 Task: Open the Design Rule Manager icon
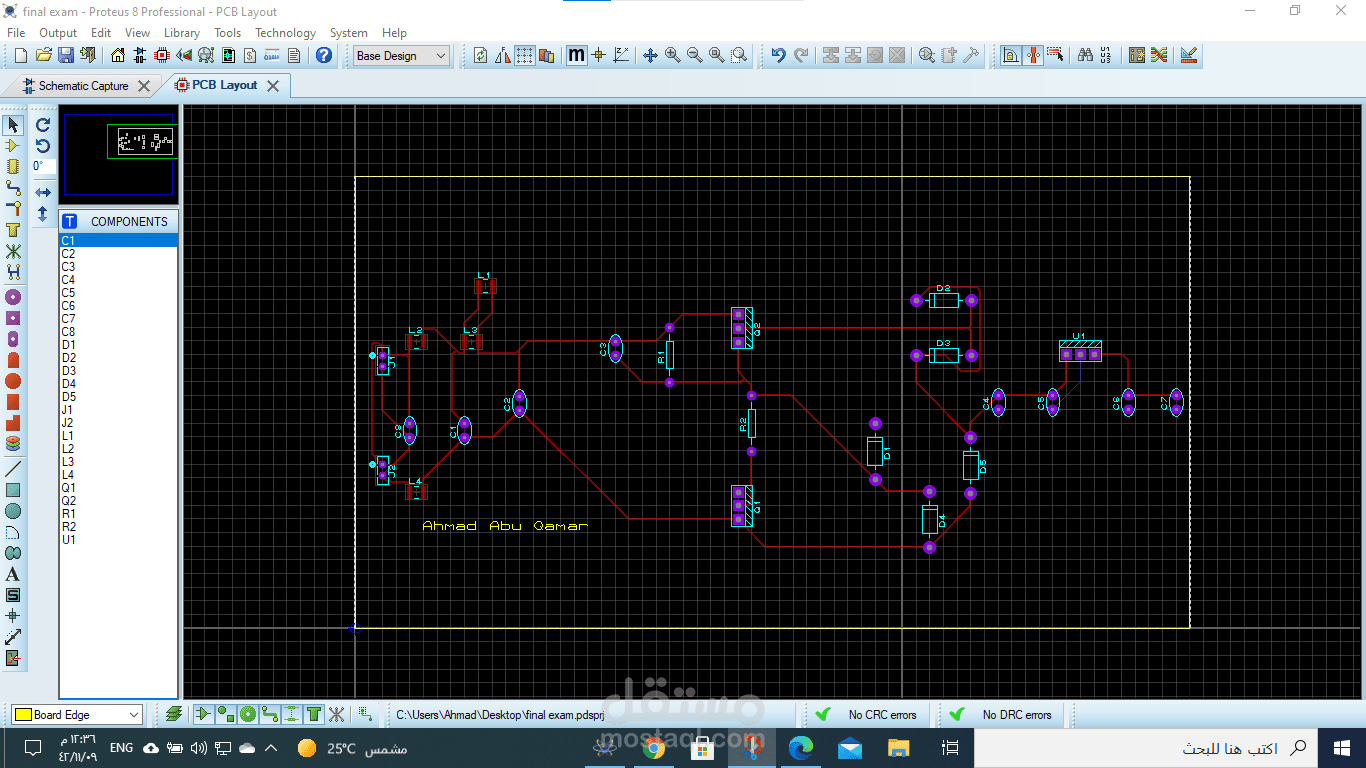pos(1189,56)
